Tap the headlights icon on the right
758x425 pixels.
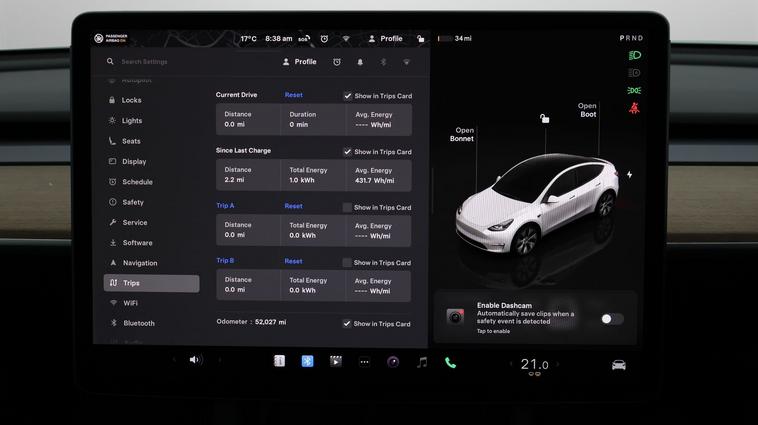[x=634, y=56]
